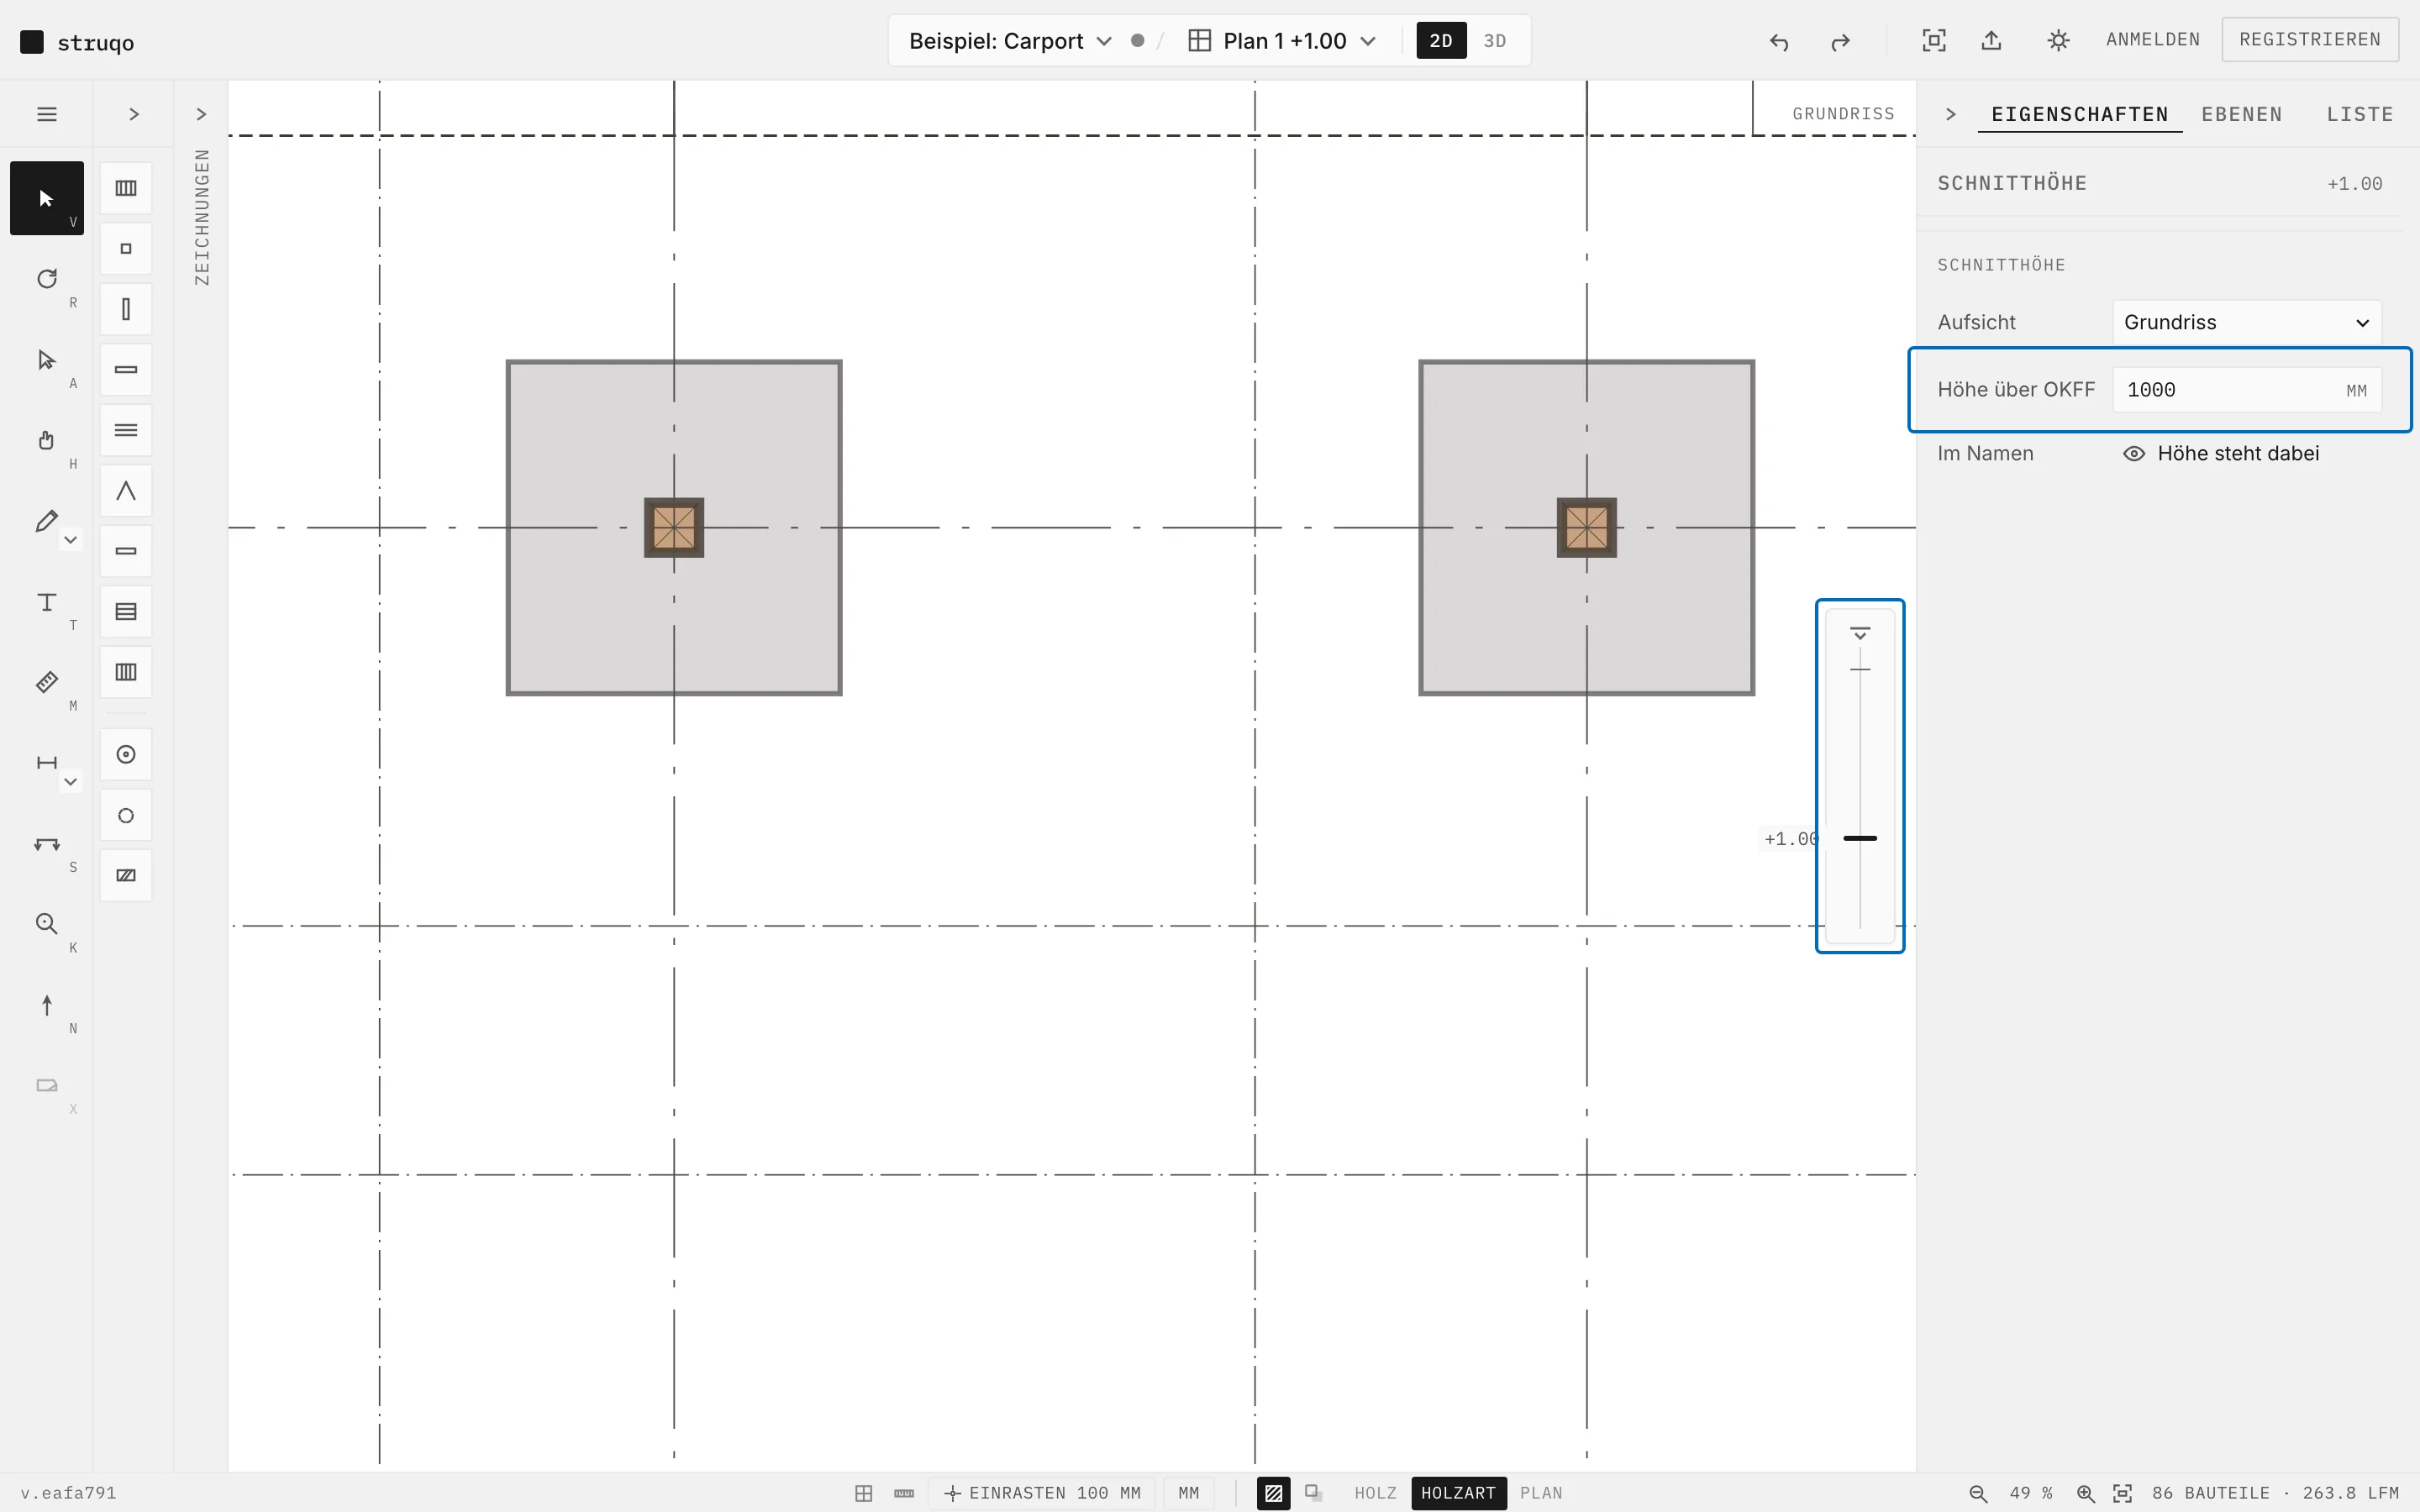Toggle the hatch fill display button
2420x1512 pixels.
[1273, 1493]
